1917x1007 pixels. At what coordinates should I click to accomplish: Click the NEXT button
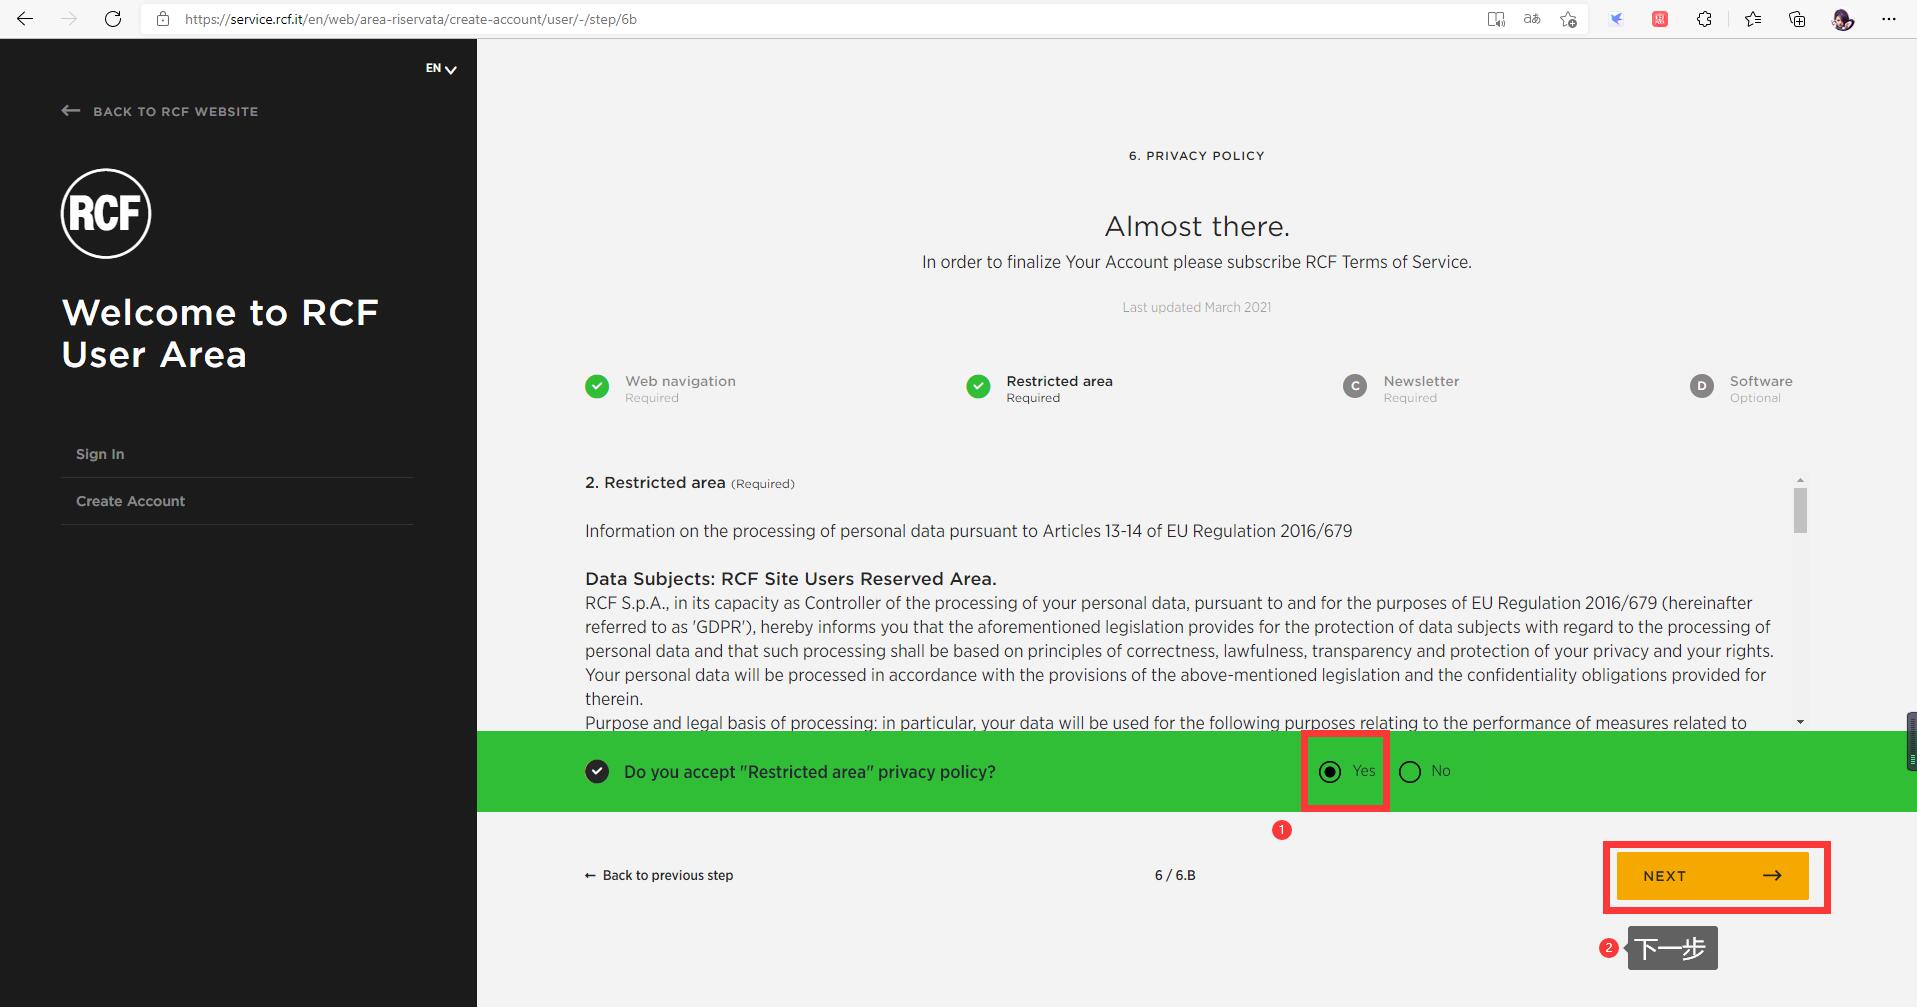click(x=1713, y=876)
